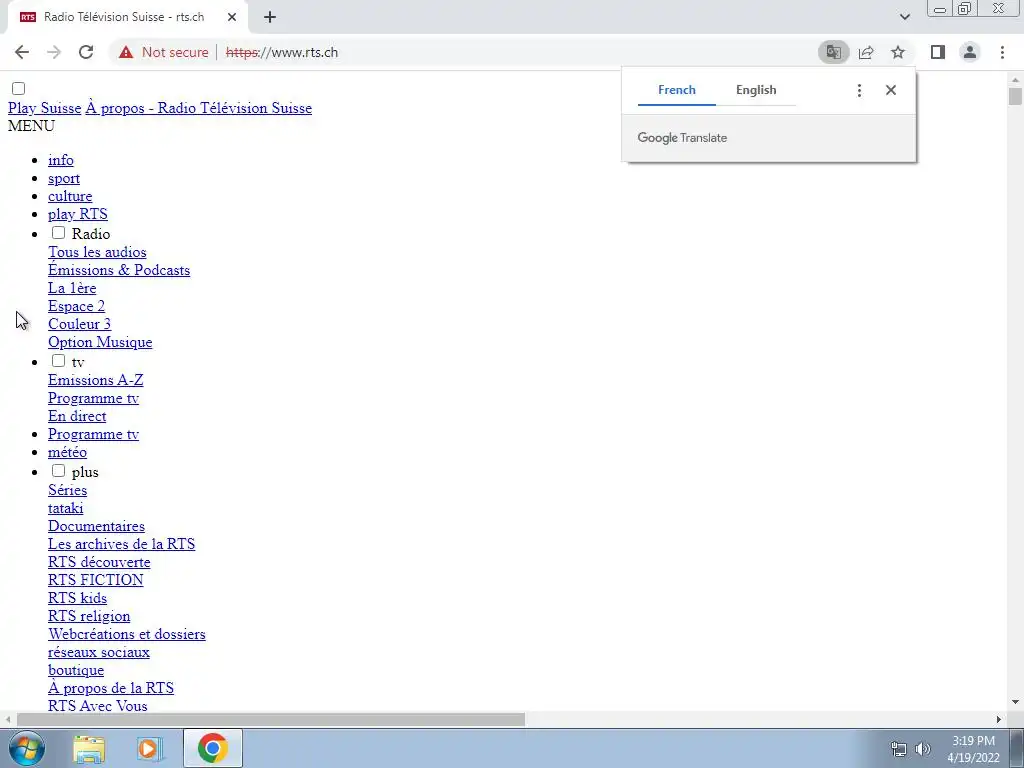Share this page using the share icon

pyautogui.click(x=866, y=52)
